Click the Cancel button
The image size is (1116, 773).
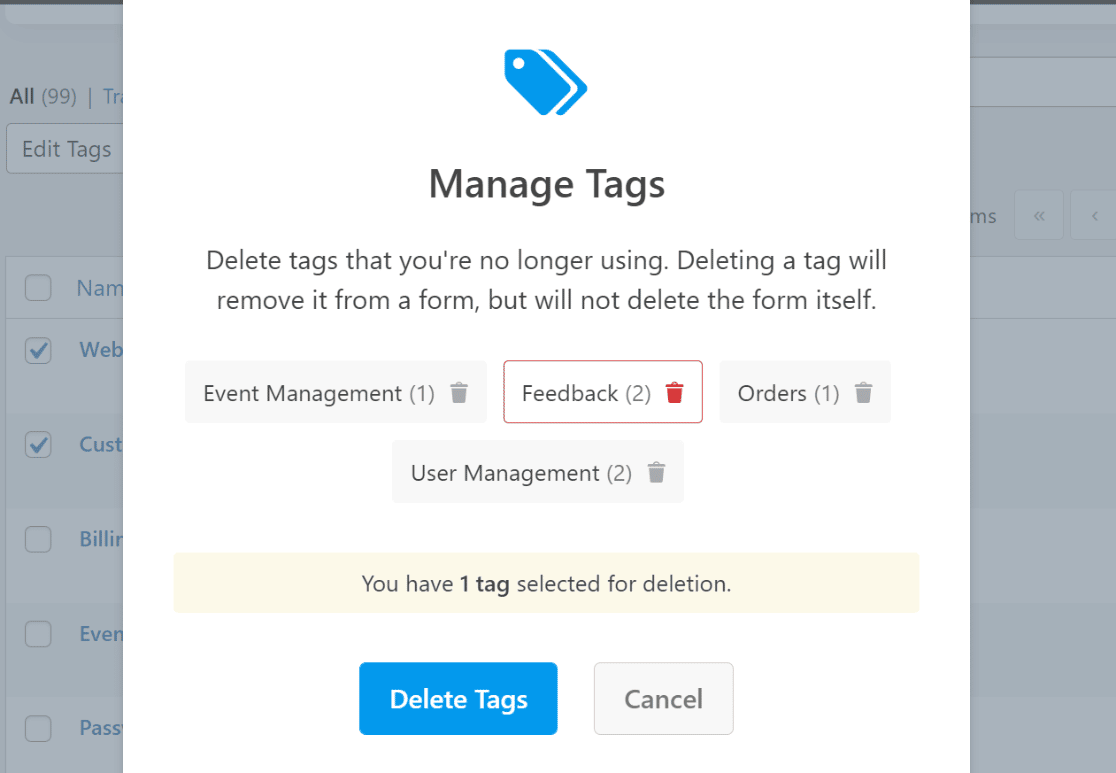click(663, 698)
